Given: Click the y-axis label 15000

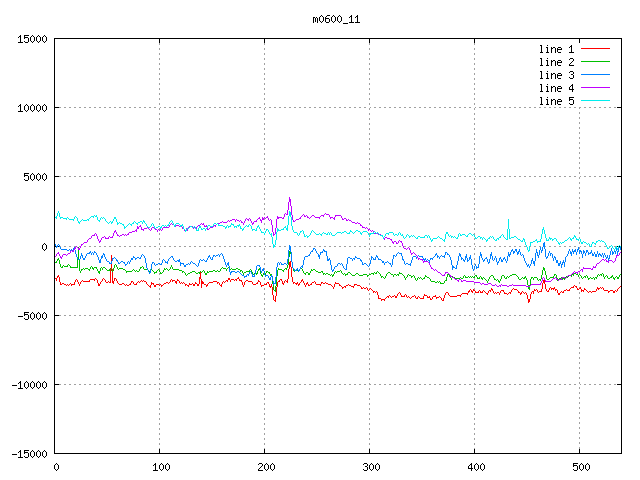Looking at the screenshot, I should (x=32, y=39).
